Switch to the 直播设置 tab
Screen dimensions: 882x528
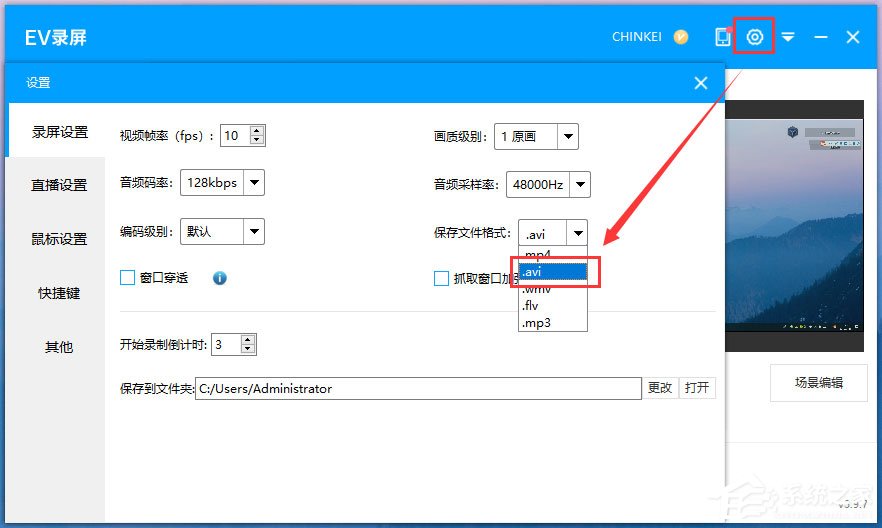(59, 185)
